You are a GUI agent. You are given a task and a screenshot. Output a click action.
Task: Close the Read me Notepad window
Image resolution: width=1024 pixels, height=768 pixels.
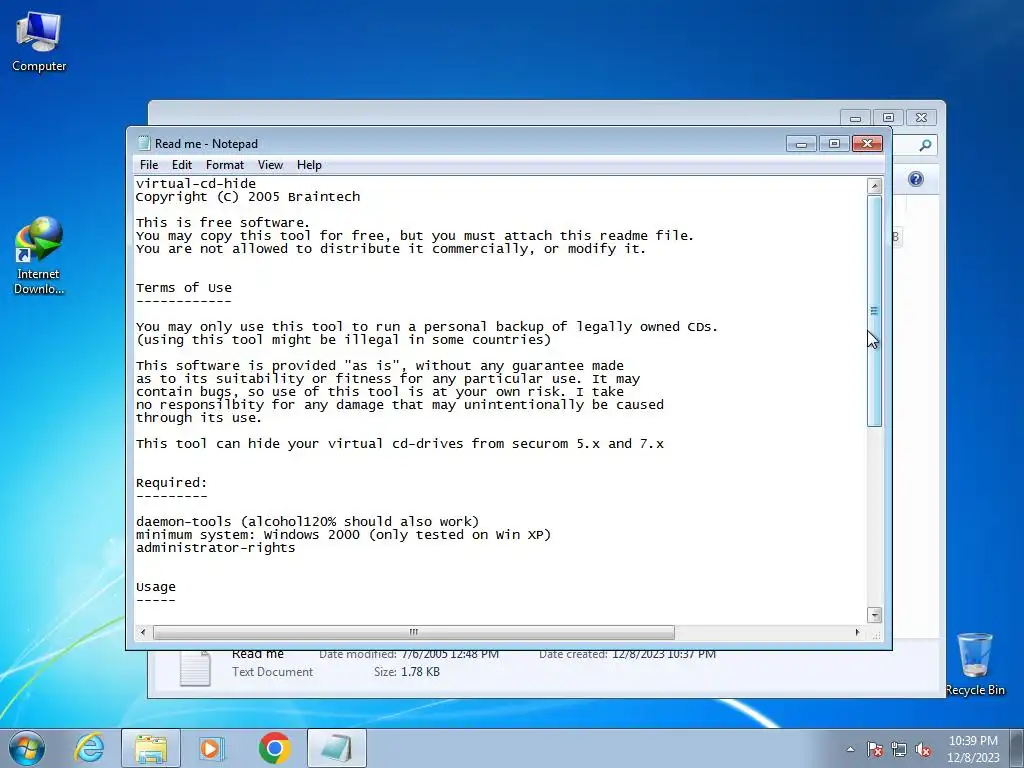[x=867, y=143]
